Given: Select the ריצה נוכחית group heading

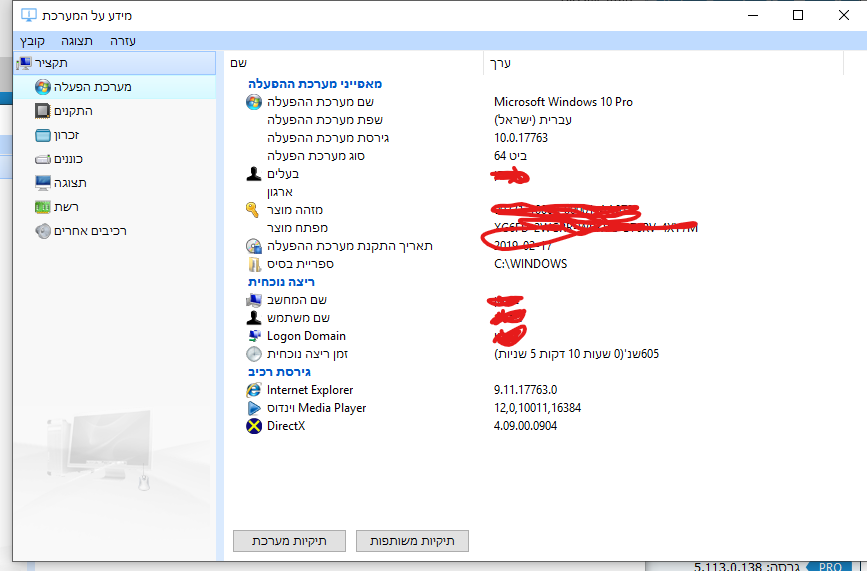Looking at the screenshot, I should click(281, 282).
